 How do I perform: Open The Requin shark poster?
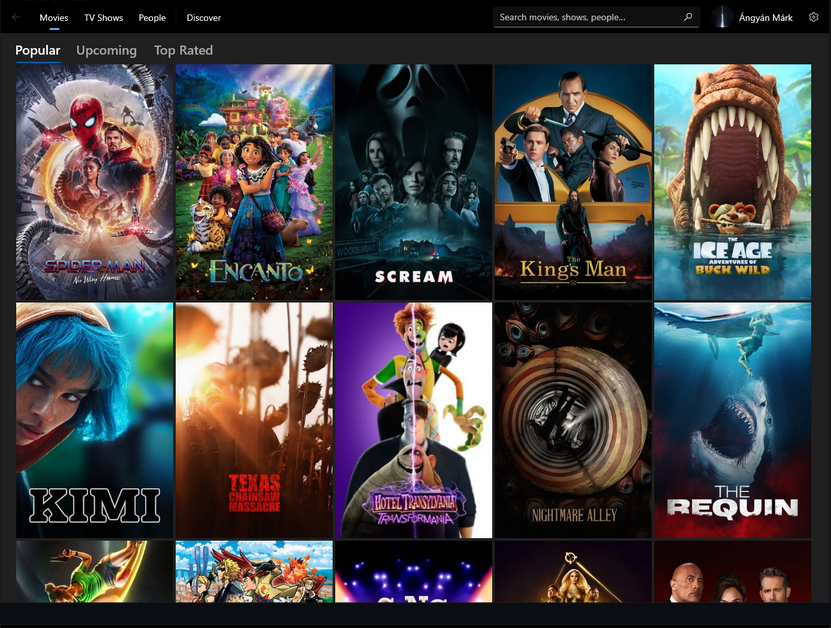click(x=733, y=420)
